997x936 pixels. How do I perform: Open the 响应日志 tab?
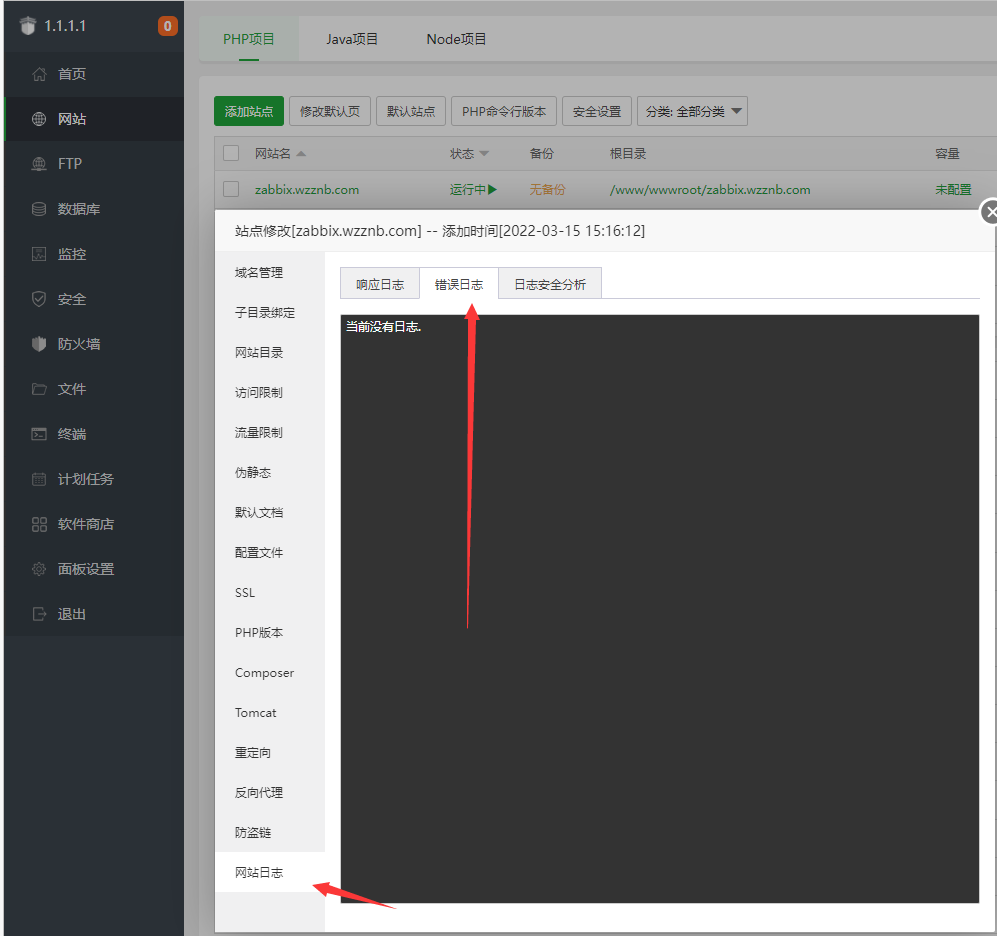point(380,284)
